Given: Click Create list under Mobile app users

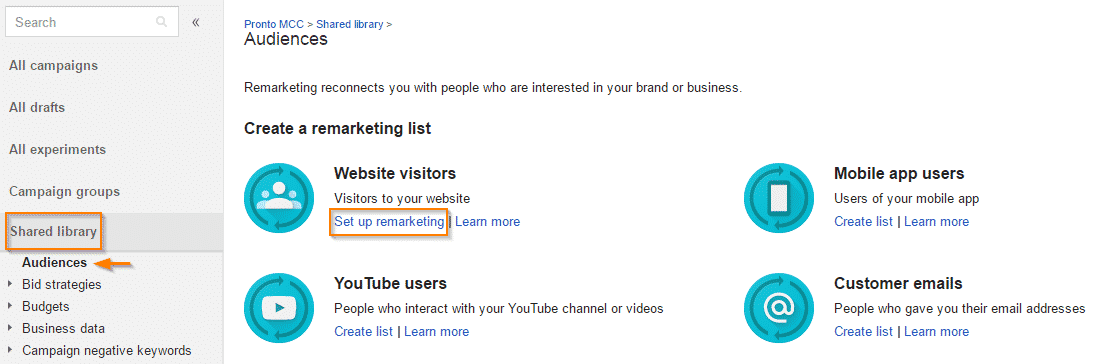Looking at the screenshot, I should pyautogui.click(x=863, y=221).
